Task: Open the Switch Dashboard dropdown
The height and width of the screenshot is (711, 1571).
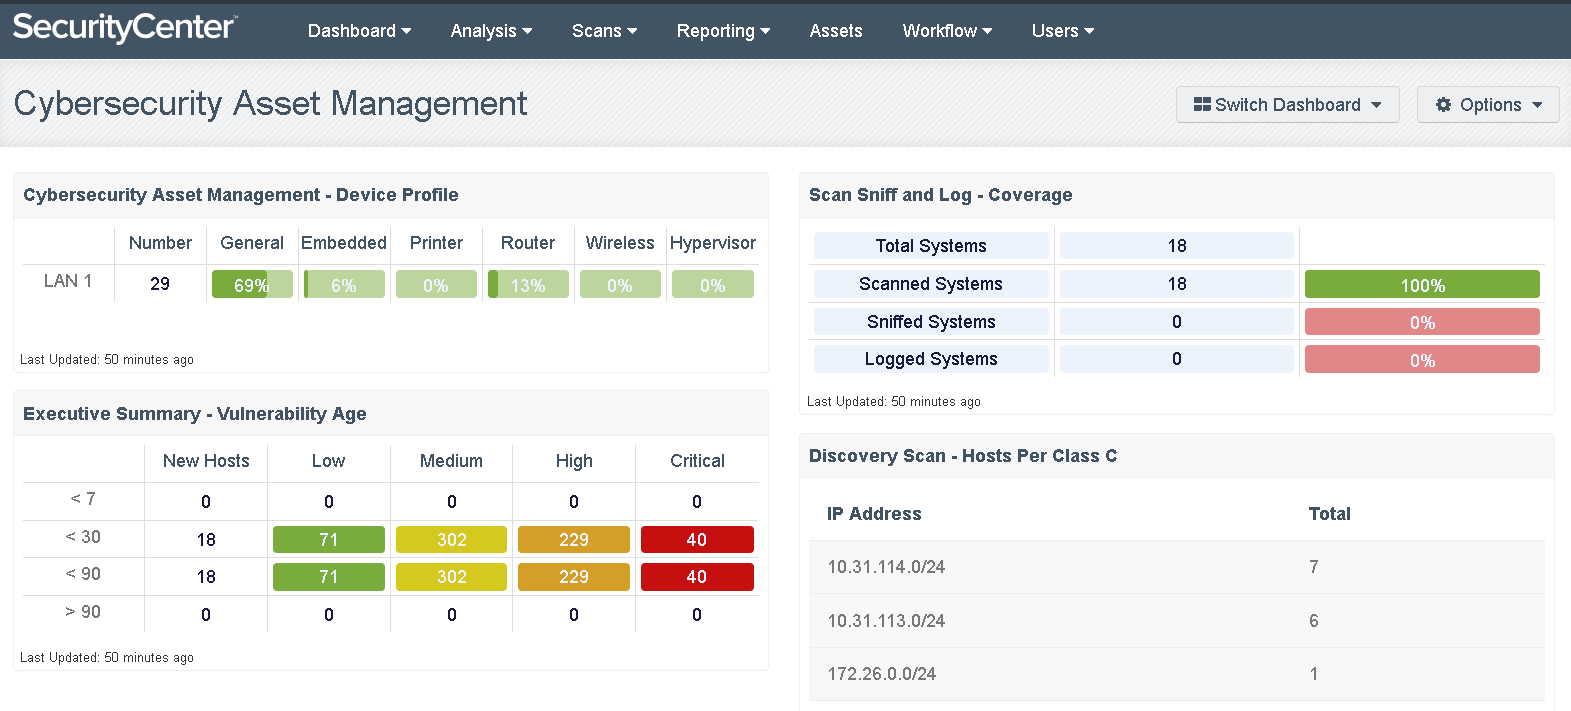Action: point(1288,105)
